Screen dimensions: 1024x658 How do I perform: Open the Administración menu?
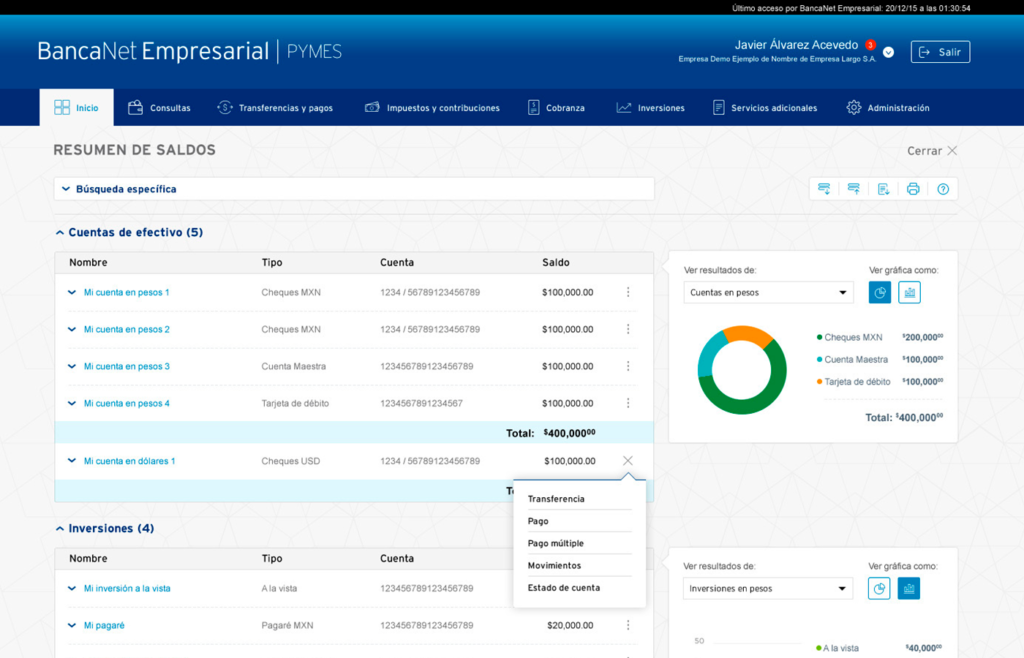(888, 108)
